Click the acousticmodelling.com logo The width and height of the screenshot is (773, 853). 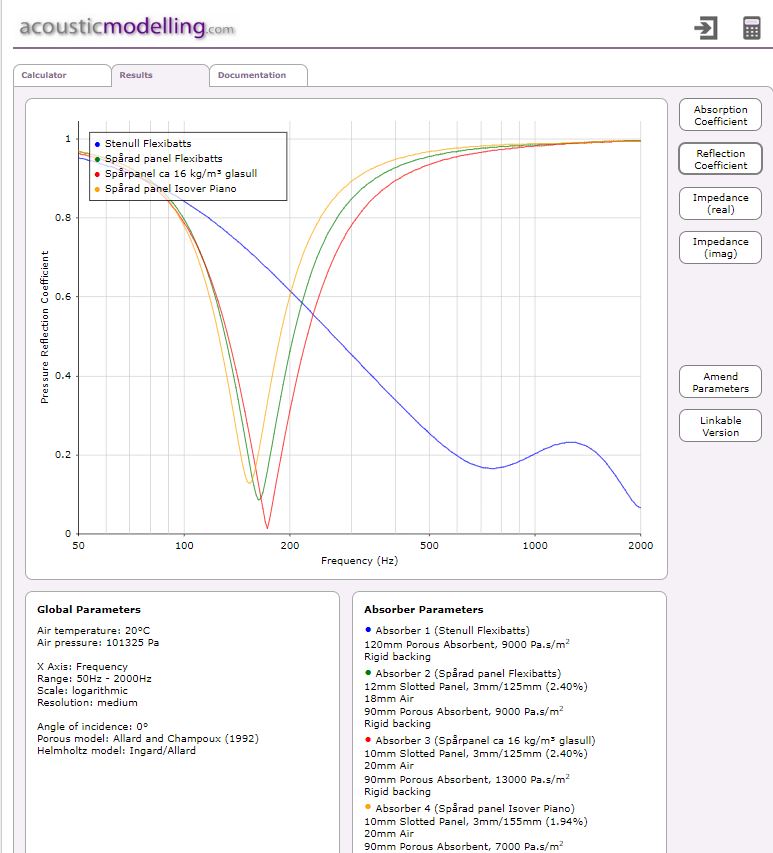pos(126,27)
